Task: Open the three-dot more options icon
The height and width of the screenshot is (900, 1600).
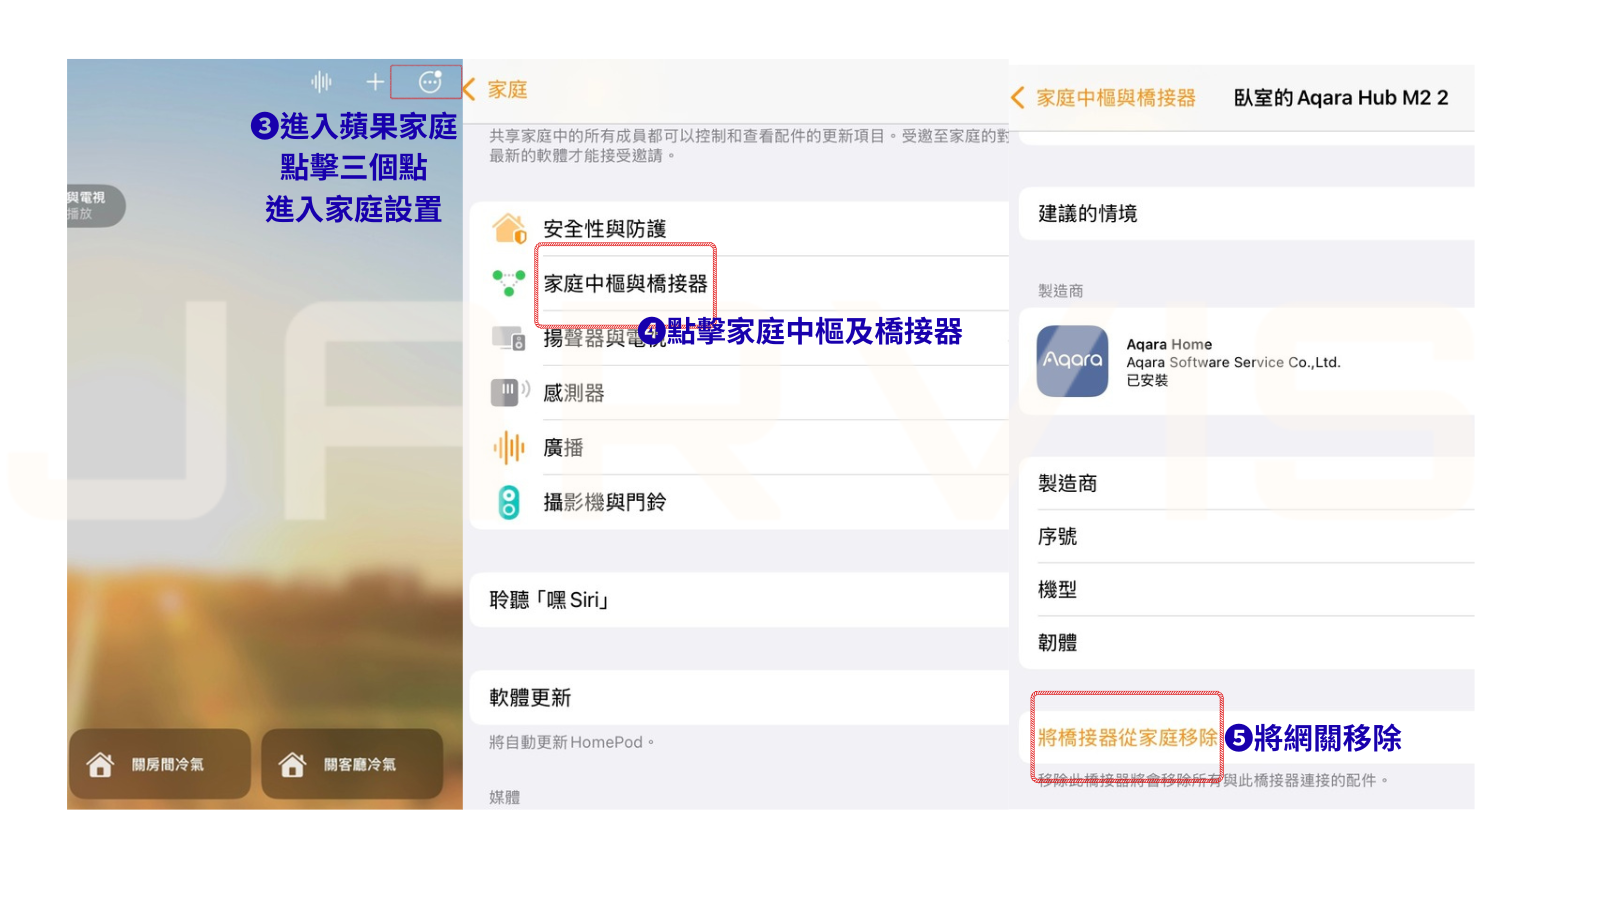Action: (x=430, y=82)
